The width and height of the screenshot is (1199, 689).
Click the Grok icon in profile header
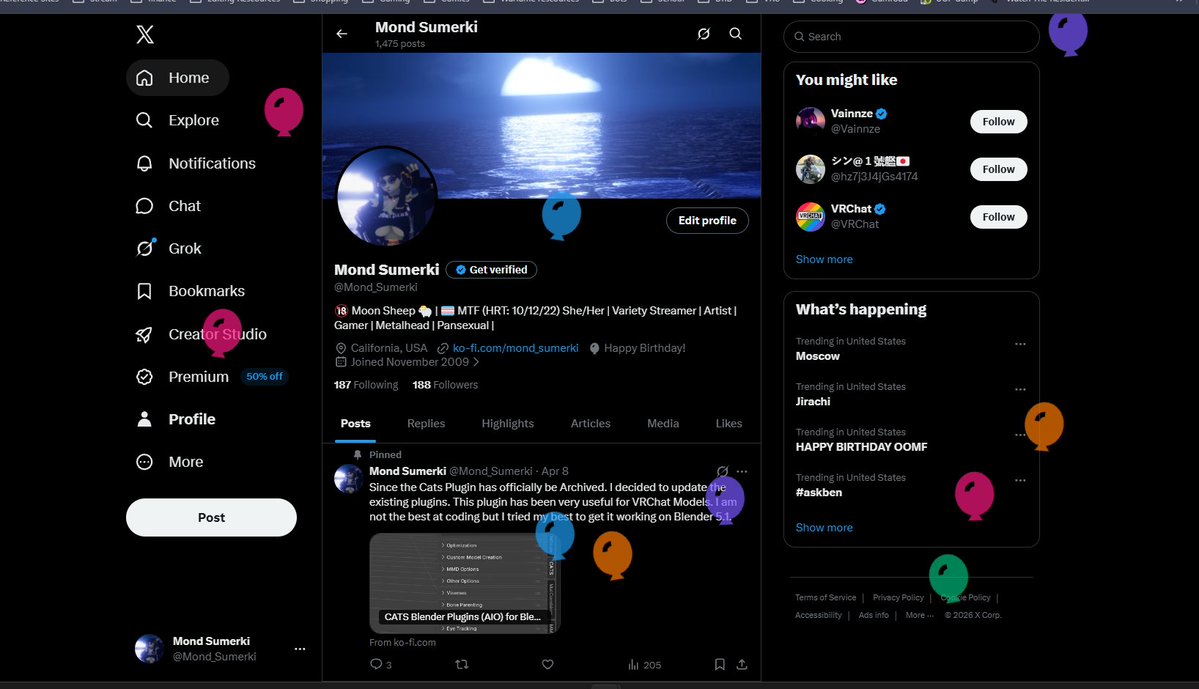click(703, 34)
